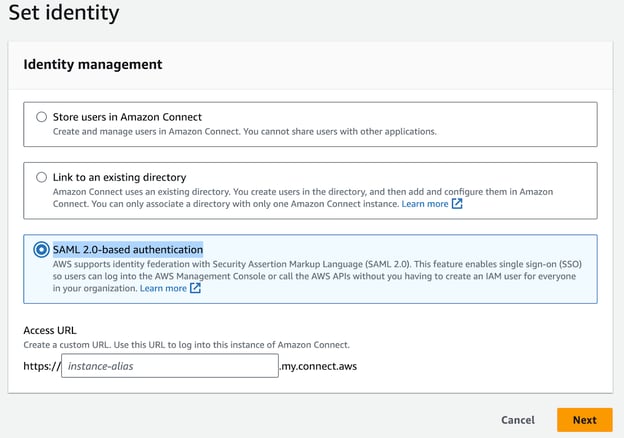
Task: Click the Access URL label
Action: click(x=50, y=331)
